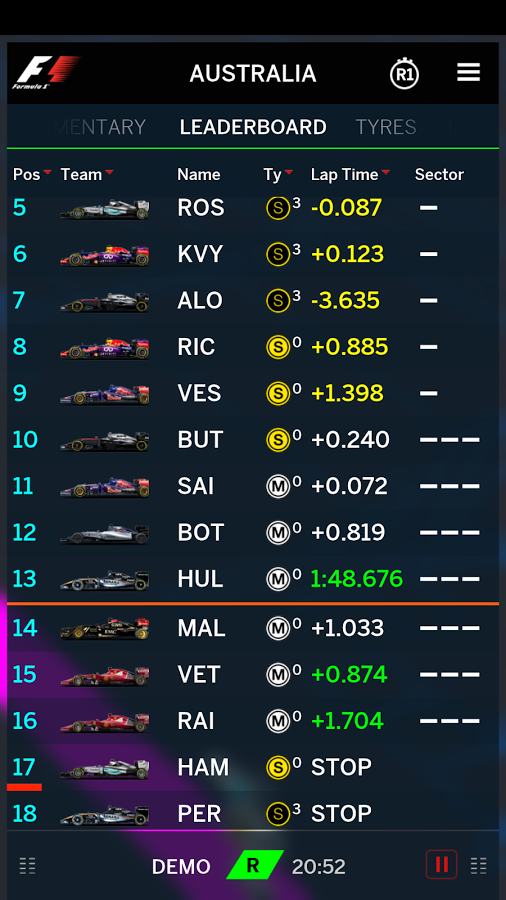Image resolution: width=506 pixels, height=900 pixels.
Task: Switch to the Commentary tab
Action: (98, 127)
